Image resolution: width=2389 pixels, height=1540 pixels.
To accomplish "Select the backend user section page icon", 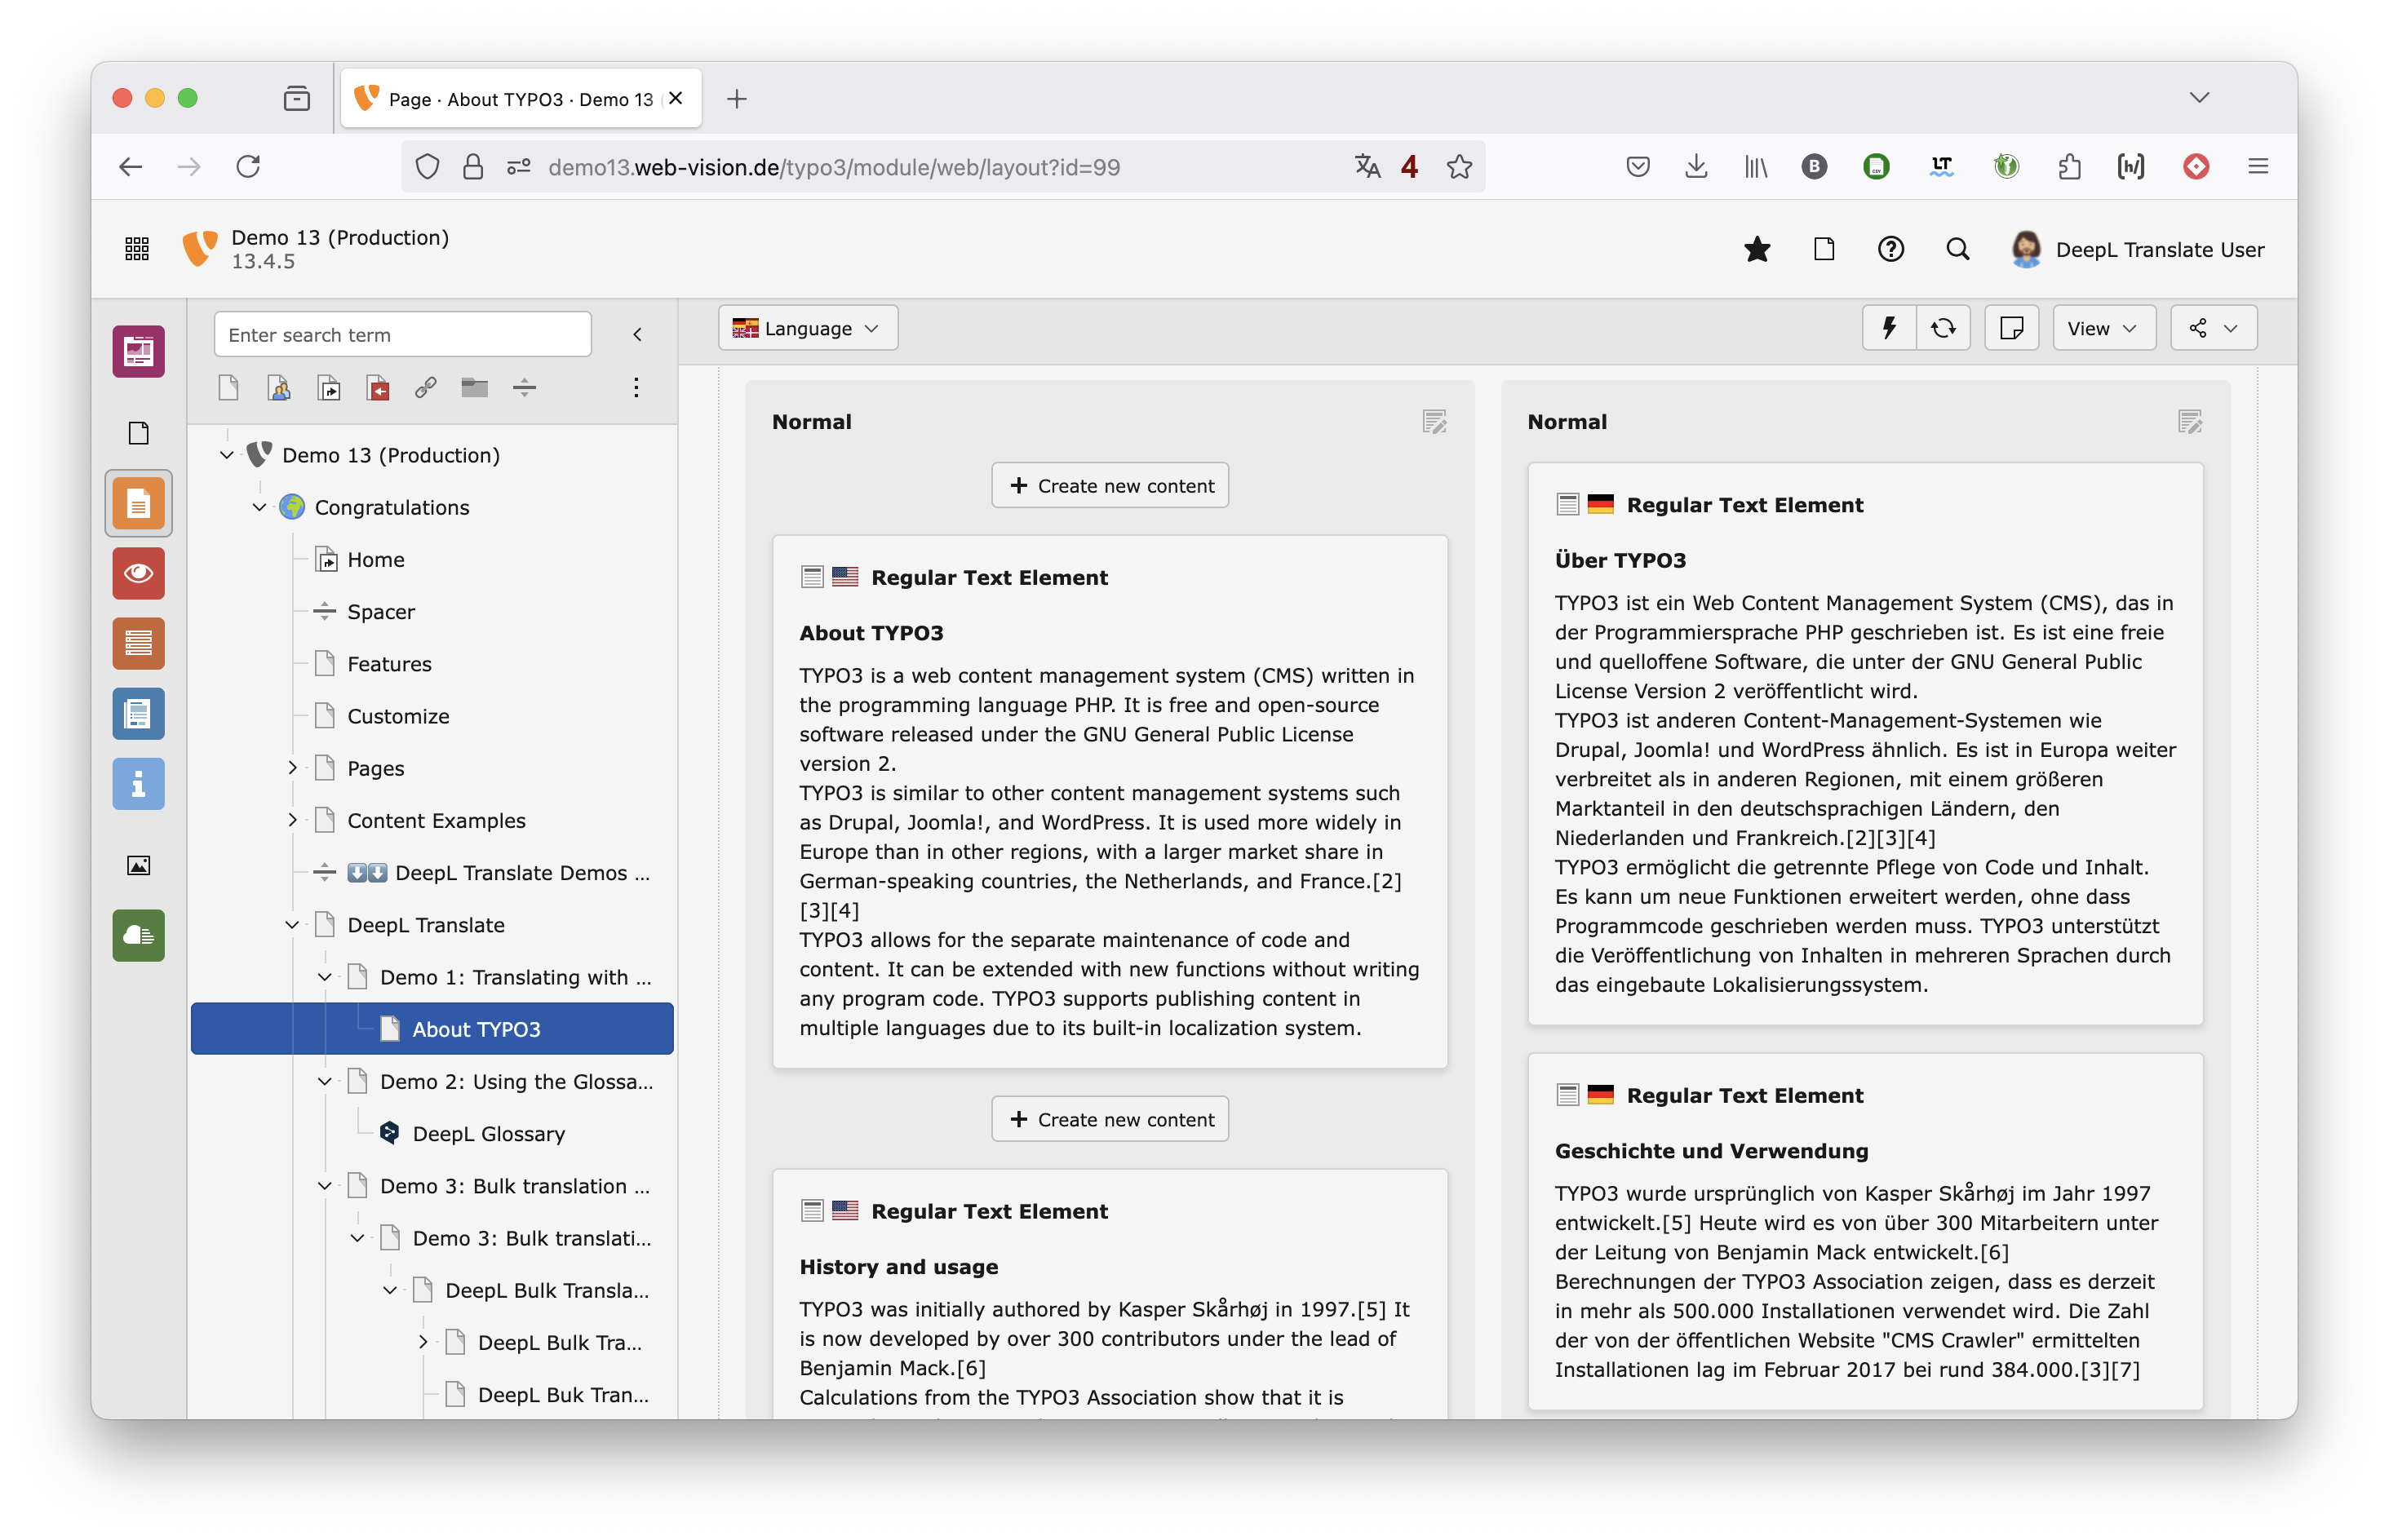I will pyautogui.click(x=279, y=388).
